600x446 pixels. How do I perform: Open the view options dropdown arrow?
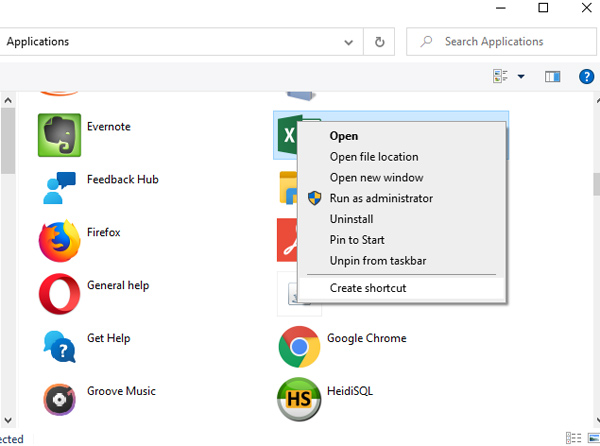click(521, 77)
